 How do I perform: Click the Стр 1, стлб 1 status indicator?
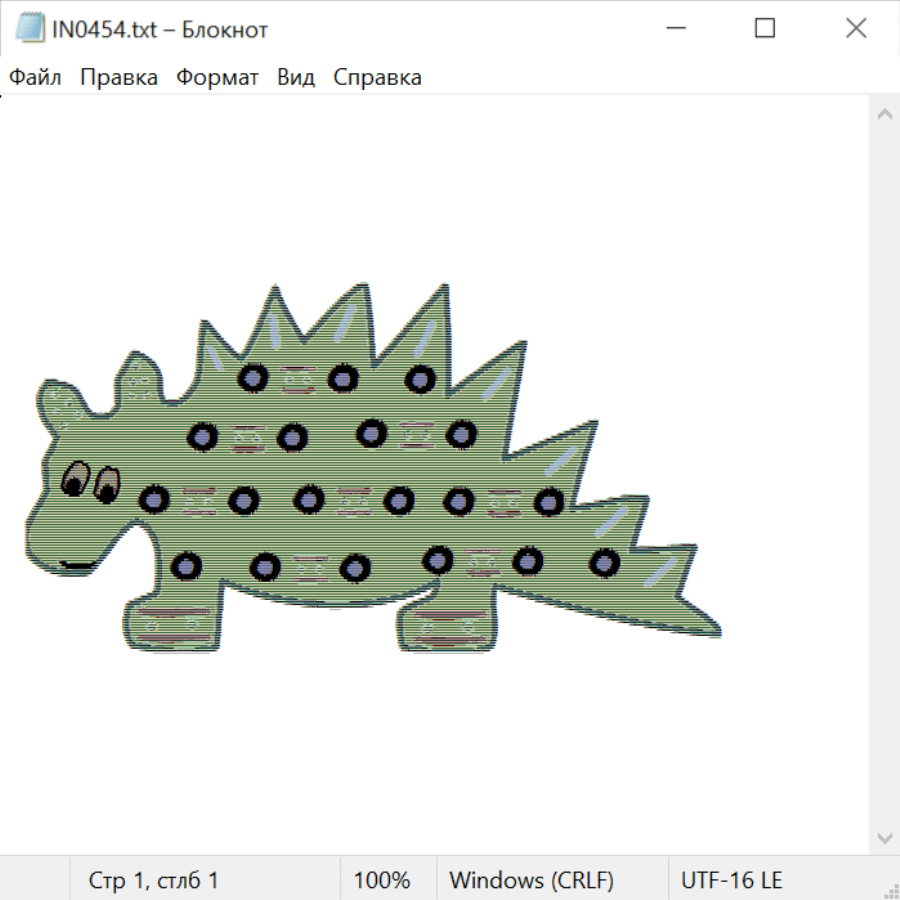tap(153, 880)
